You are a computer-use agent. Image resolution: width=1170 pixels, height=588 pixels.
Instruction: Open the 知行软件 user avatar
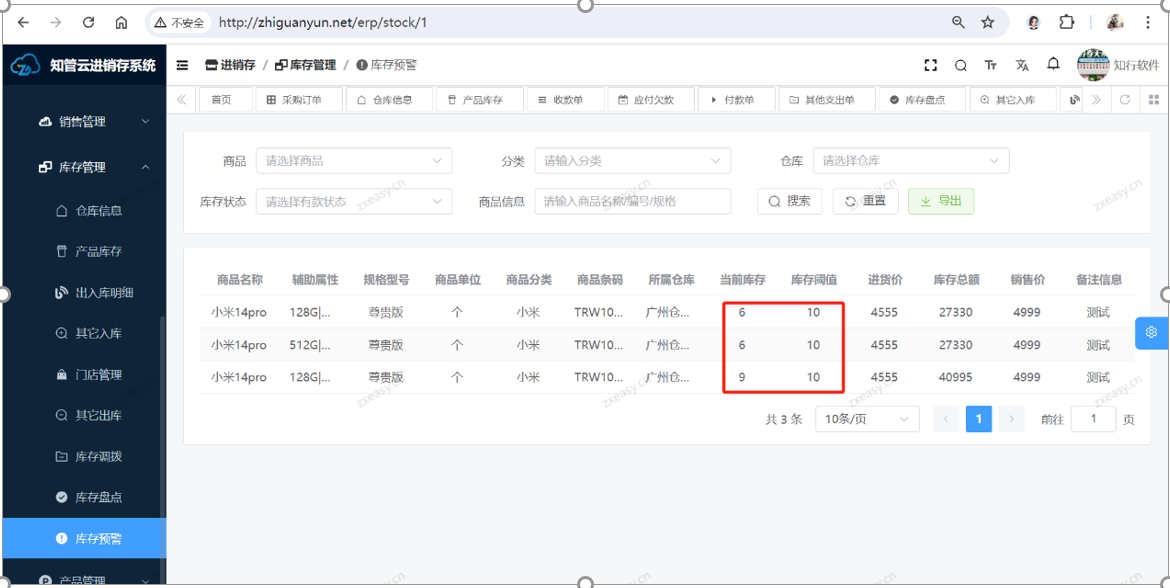point(1092,65)
